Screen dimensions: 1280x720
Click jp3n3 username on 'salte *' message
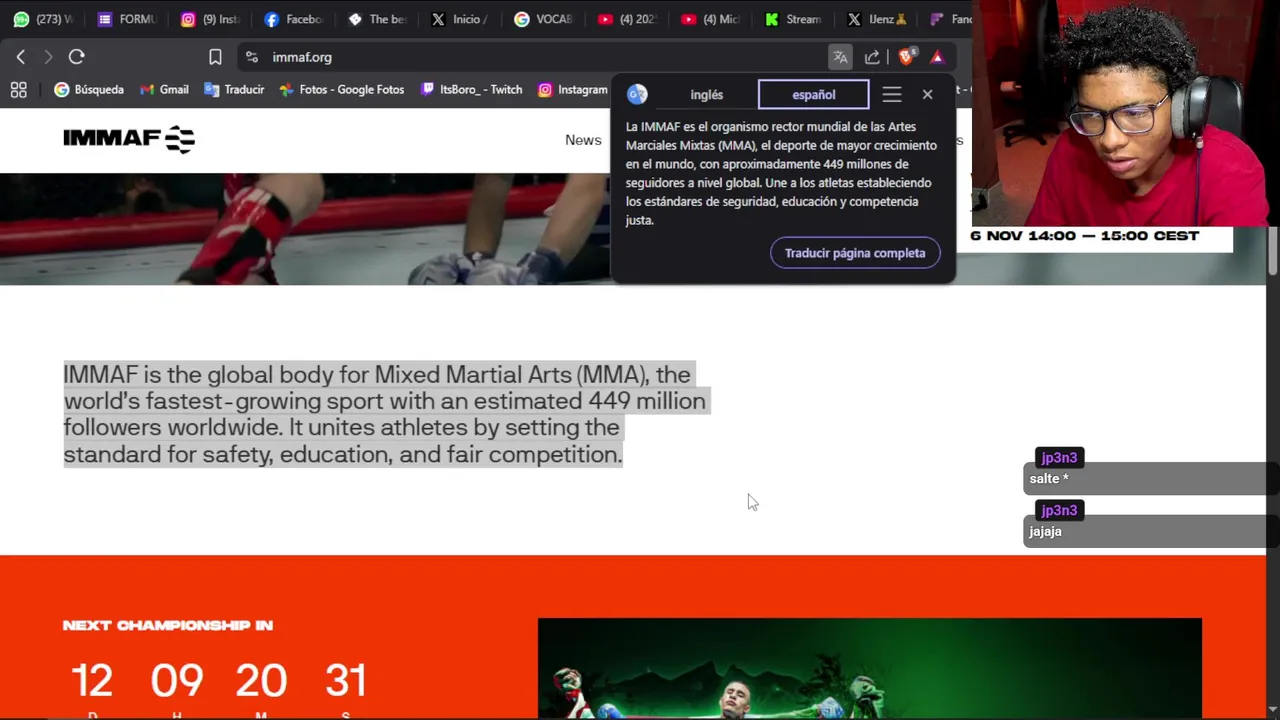pyautogui.click(x=1059, y=458)
